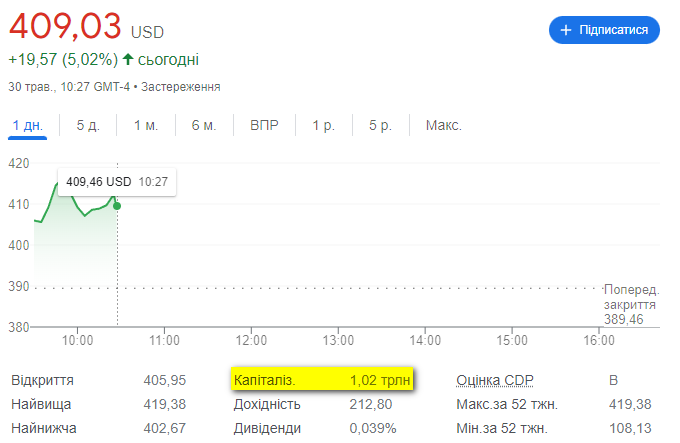This screenshot has height=443, width=680.
Task: Select the Макс. range tab
Action: point(444,125)
